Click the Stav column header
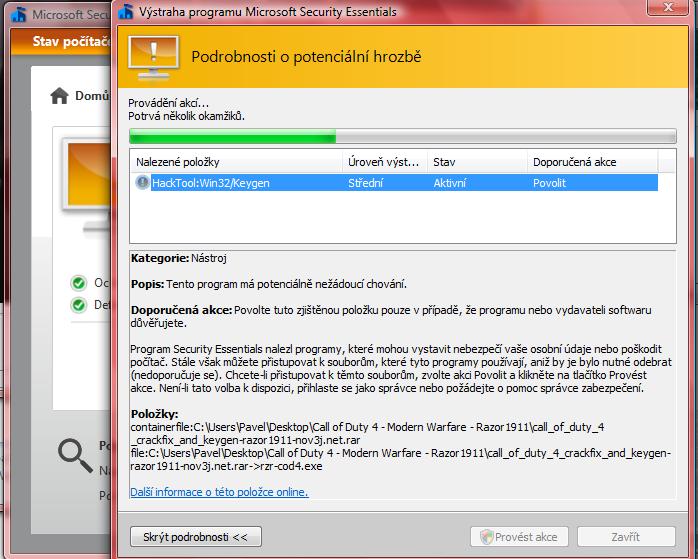The width and height of the screenshot is (698, 559). coord(477,162)
